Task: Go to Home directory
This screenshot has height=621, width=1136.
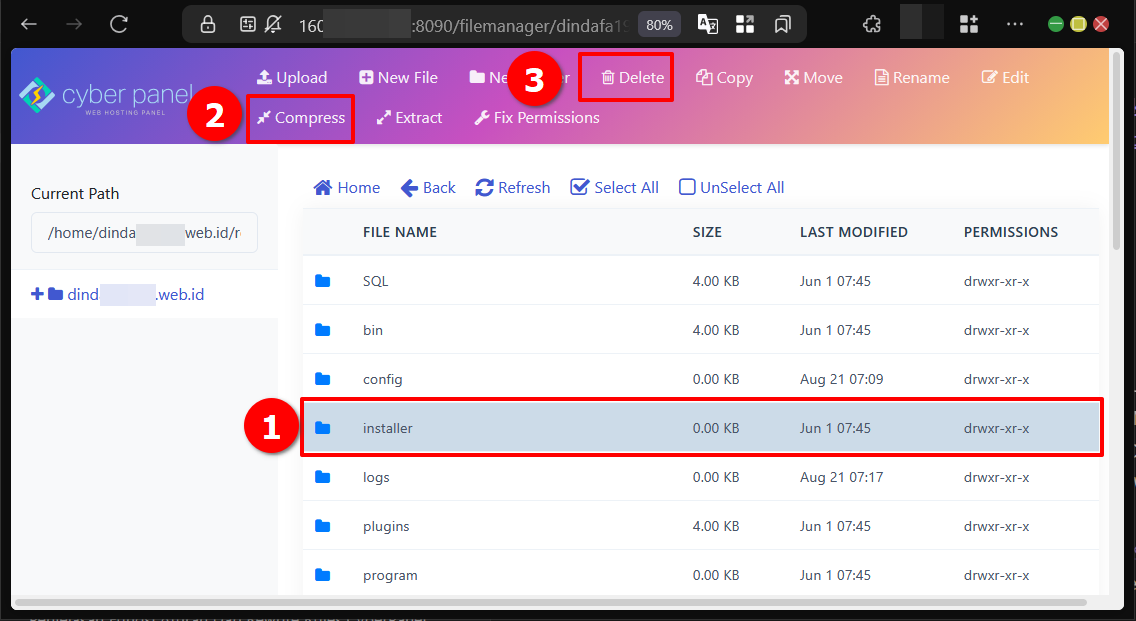Action: [x=346, y=188]
